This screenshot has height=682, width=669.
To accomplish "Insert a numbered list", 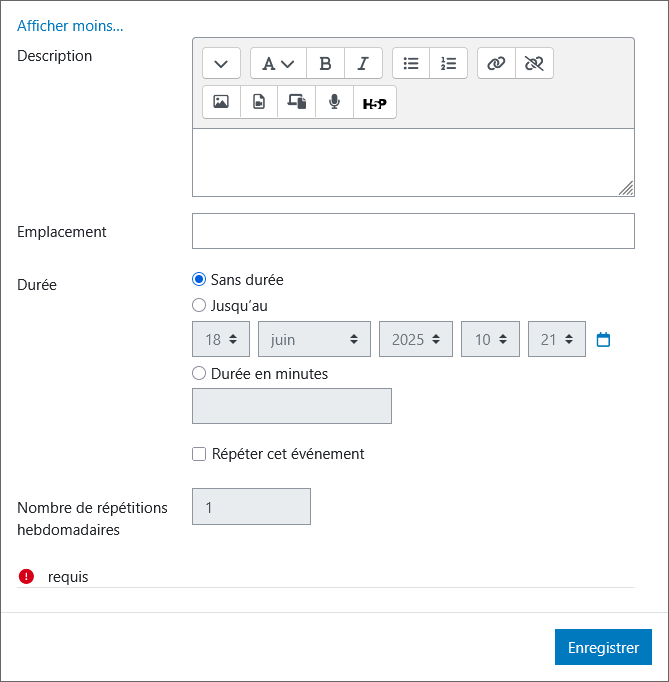I will pos(449,63).
